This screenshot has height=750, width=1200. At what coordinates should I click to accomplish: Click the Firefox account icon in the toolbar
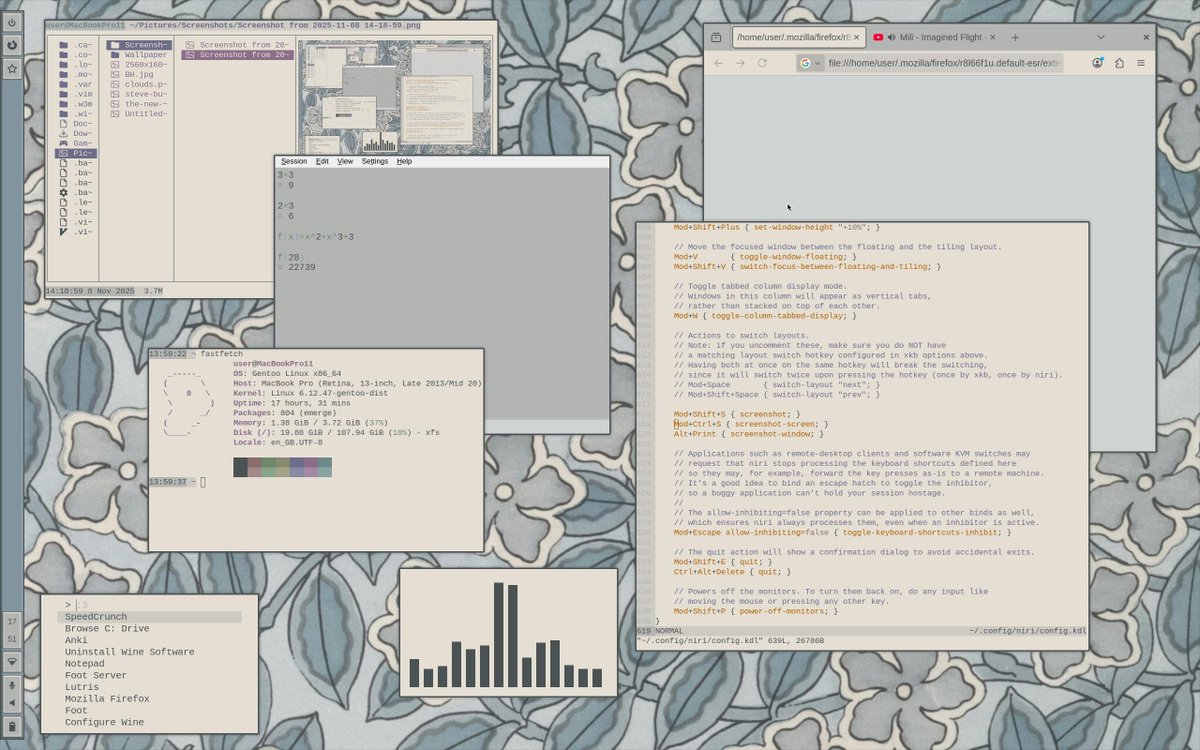point(1096,62)
